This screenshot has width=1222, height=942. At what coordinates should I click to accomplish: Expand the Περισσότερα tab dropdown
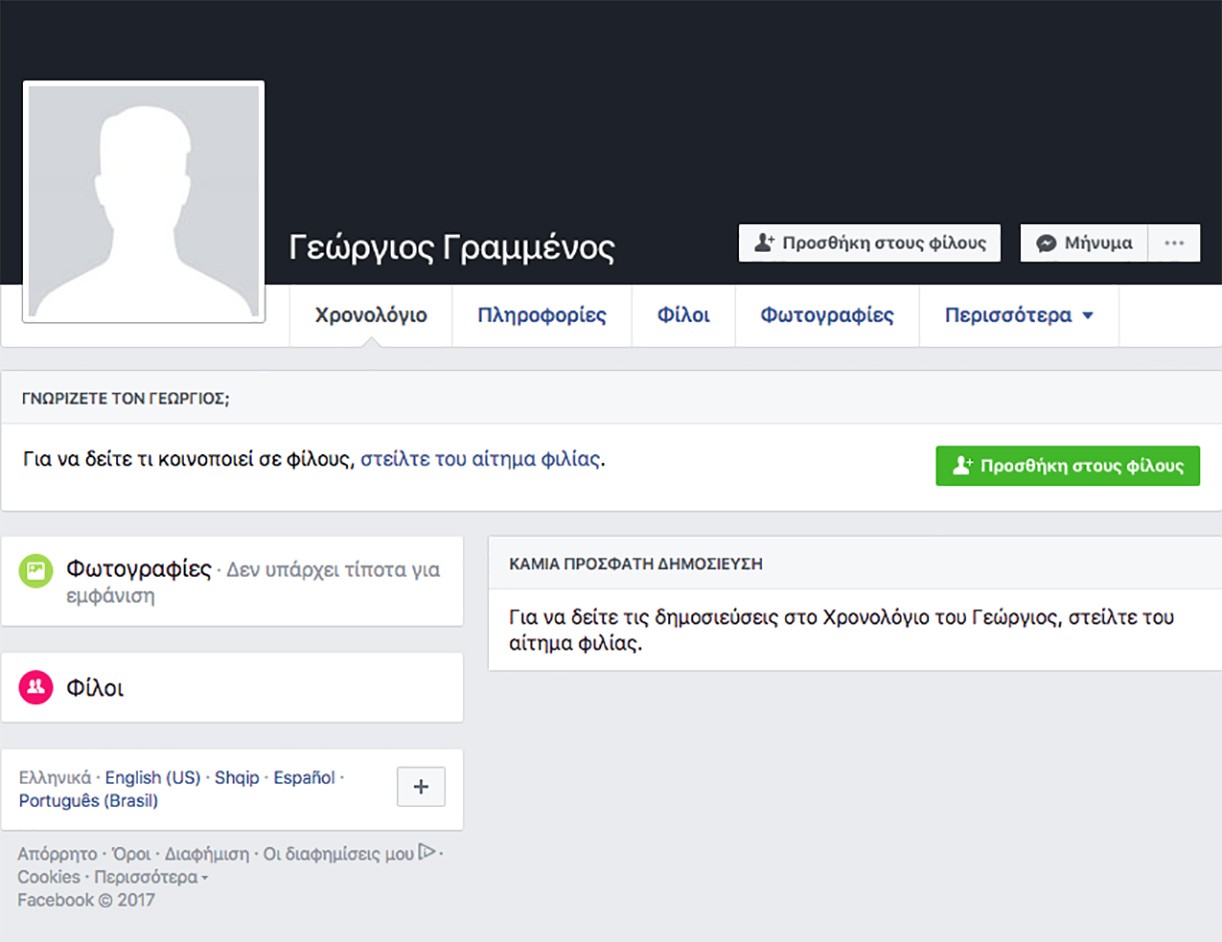(x=1019, y=316)
